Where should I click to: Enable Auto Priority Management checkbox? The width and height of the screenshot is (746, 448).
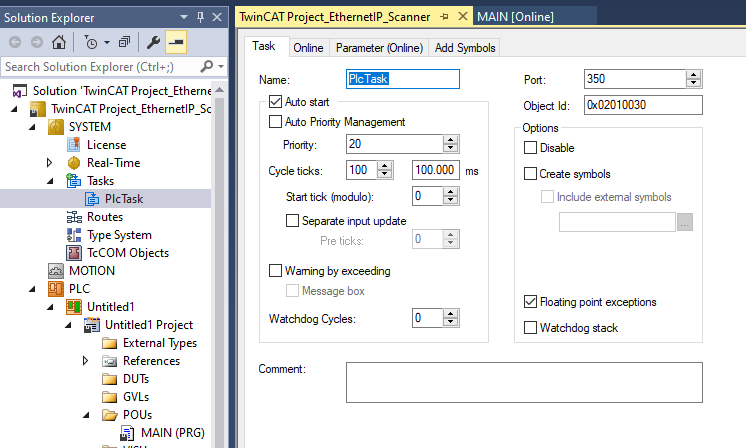click(275, 122)
